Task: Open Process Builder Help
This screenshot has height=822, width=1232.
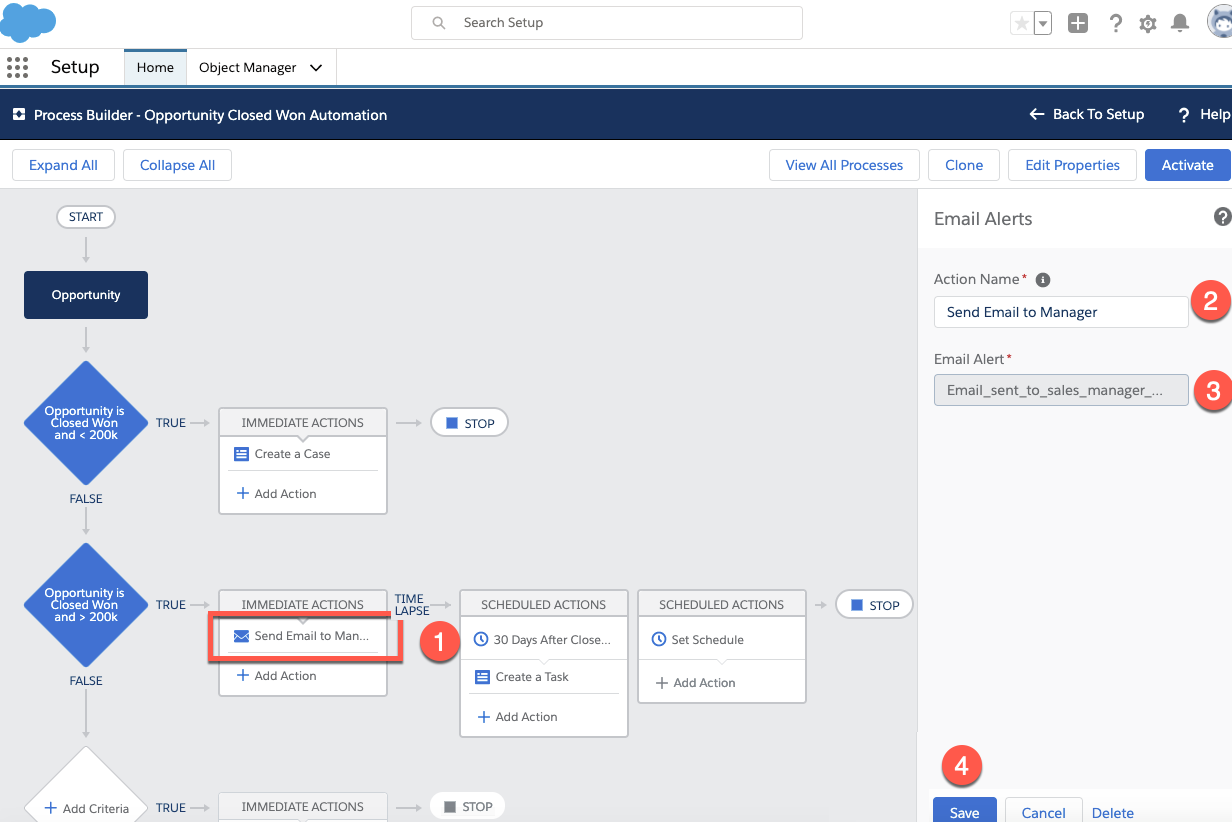Action: click(1204, 114)
